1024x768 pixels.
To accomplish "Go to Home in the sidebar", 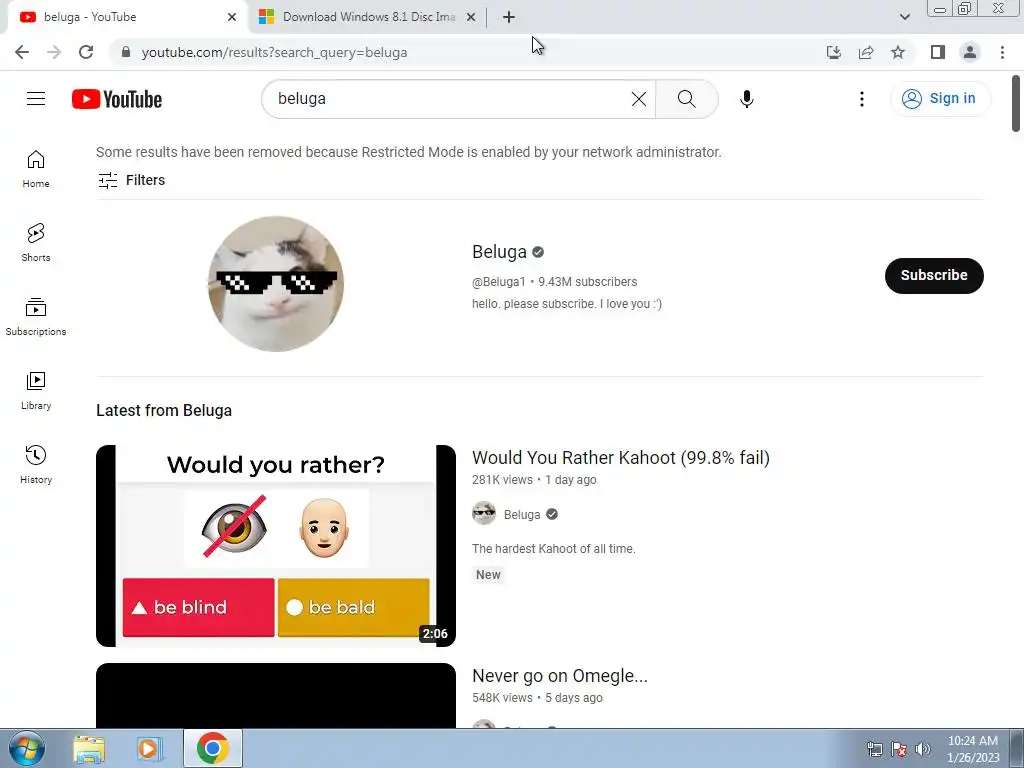I will click(x=36, y=169).
